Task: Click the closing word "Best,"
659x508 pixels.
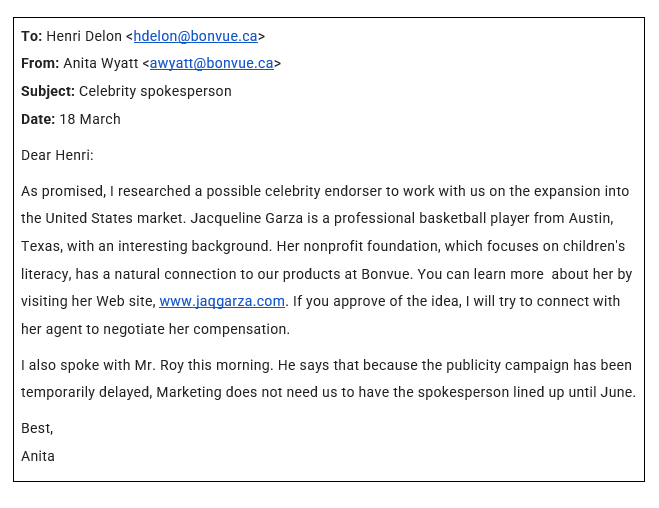Action: [37, 428]
